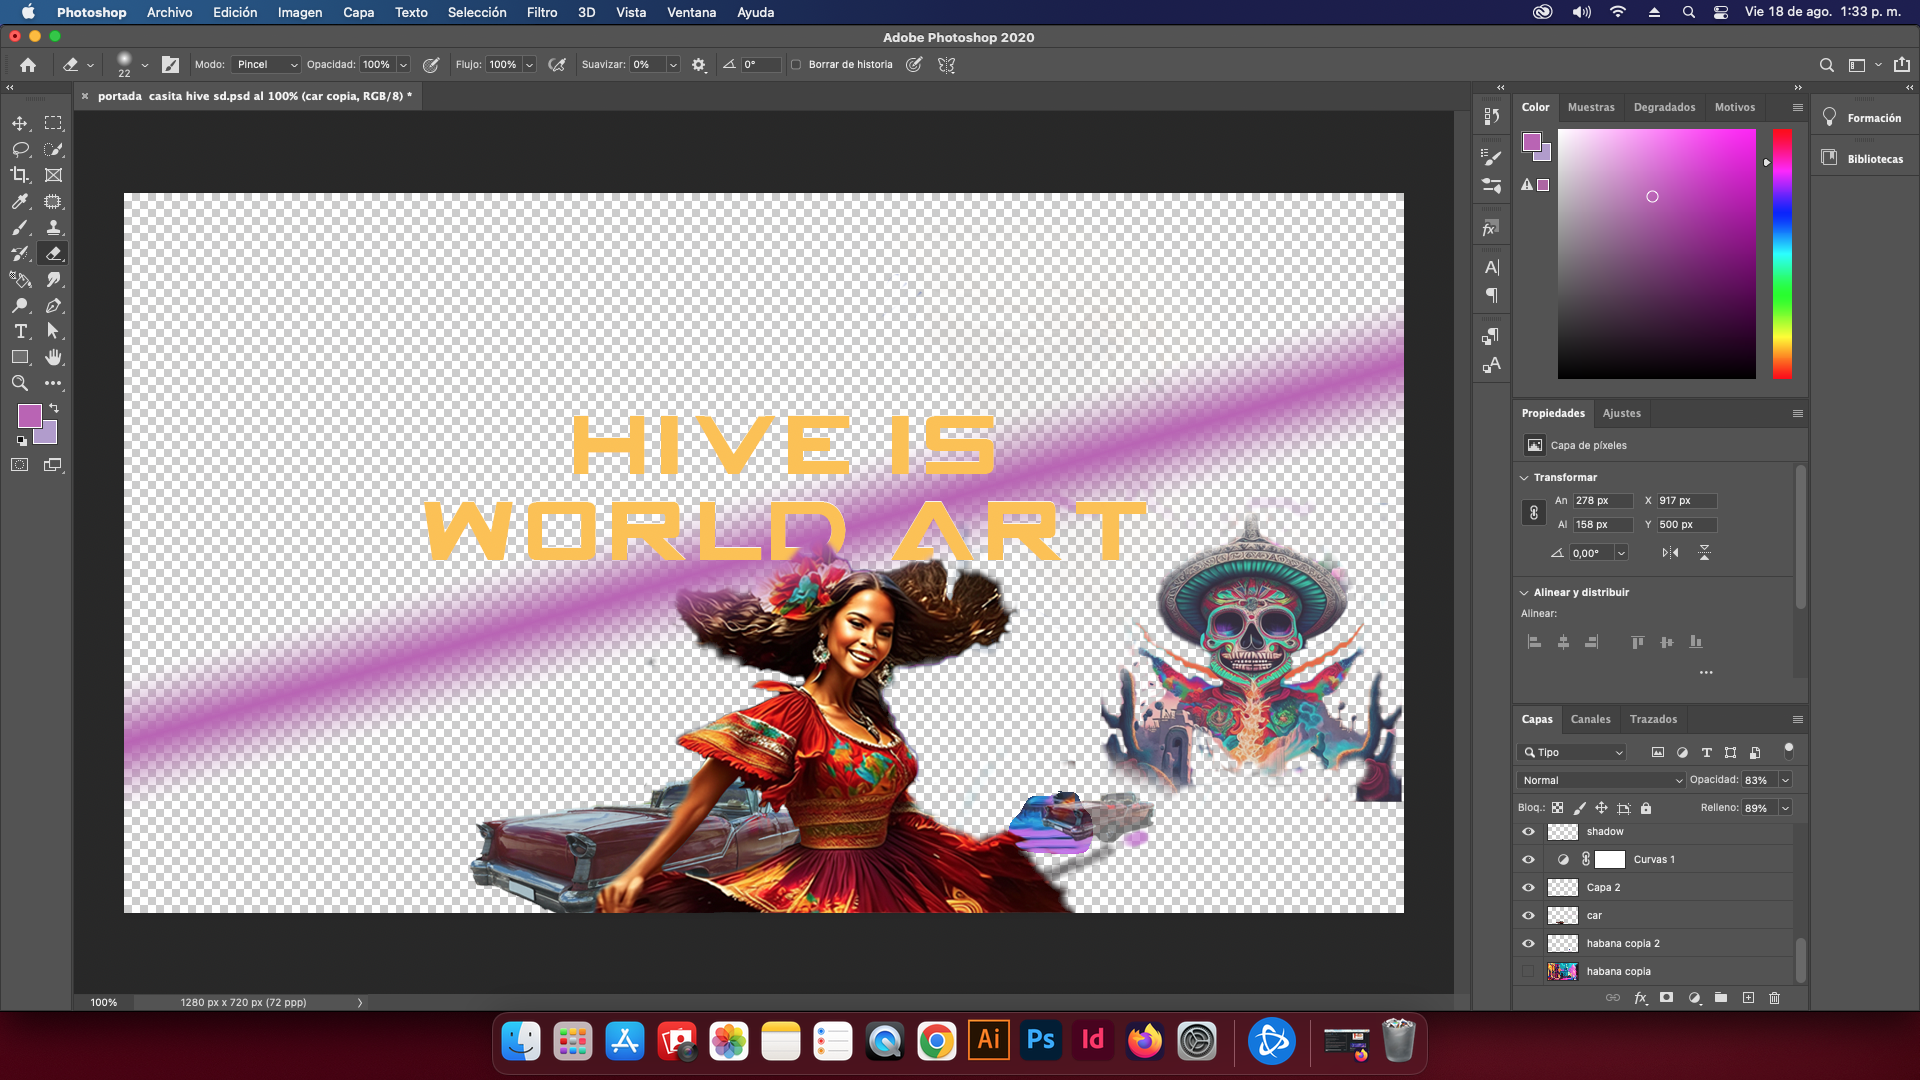Hide the habana copia 2 layer
This screenshot has width=1920, height=1080.
coord(1528,944)
